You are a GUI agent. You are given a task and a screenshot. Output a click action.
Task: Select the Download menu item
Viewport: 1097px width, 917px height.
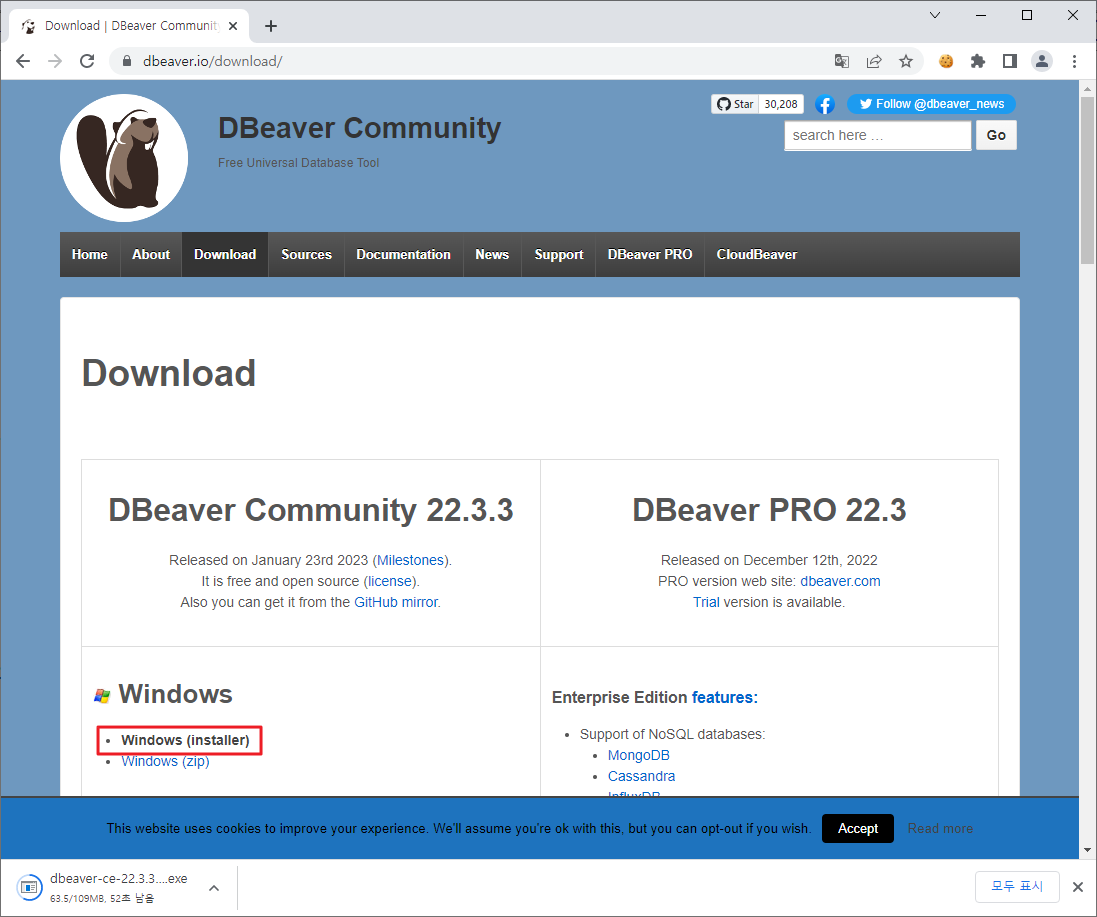click(225, 255)
